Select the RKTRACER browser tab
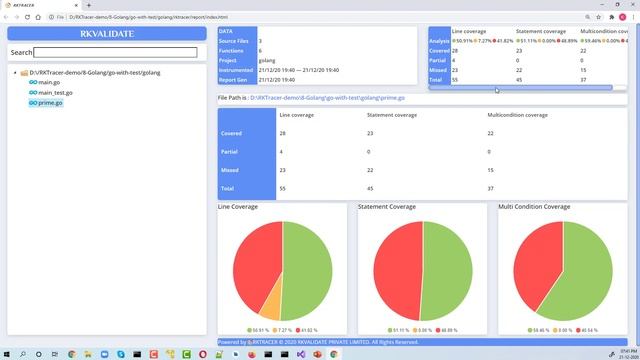 tap(41, 5)
